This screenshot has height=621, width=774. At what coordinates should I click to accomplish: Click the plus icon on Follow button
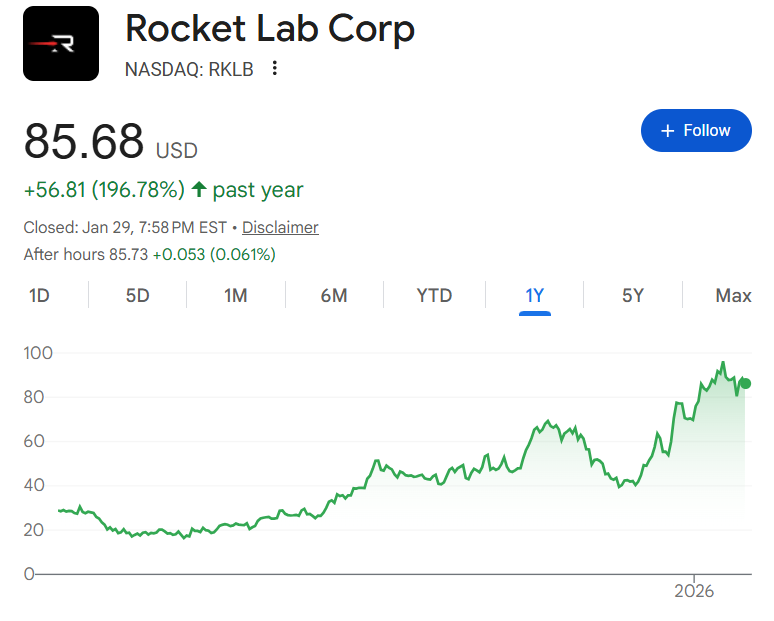click(668, 131)
